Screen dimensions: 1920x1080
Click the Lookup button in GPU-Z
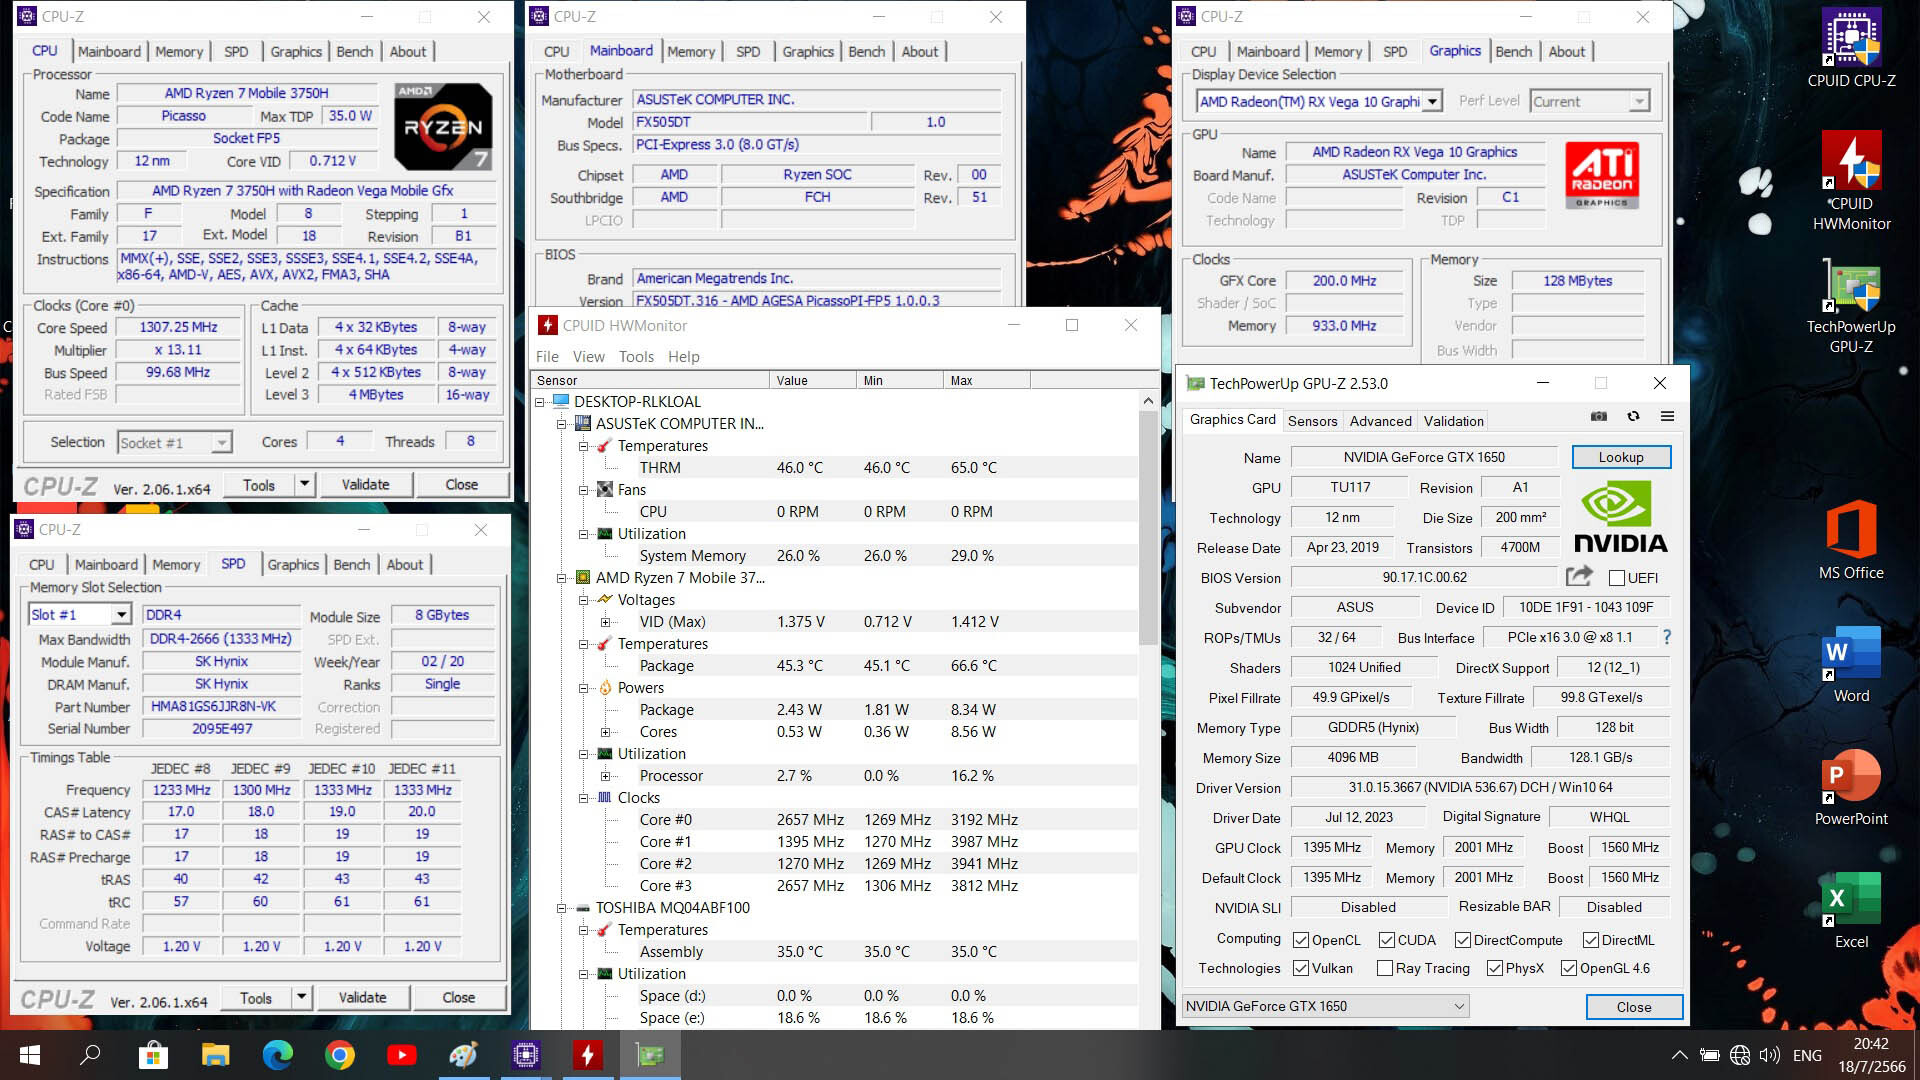point(1620,457)
